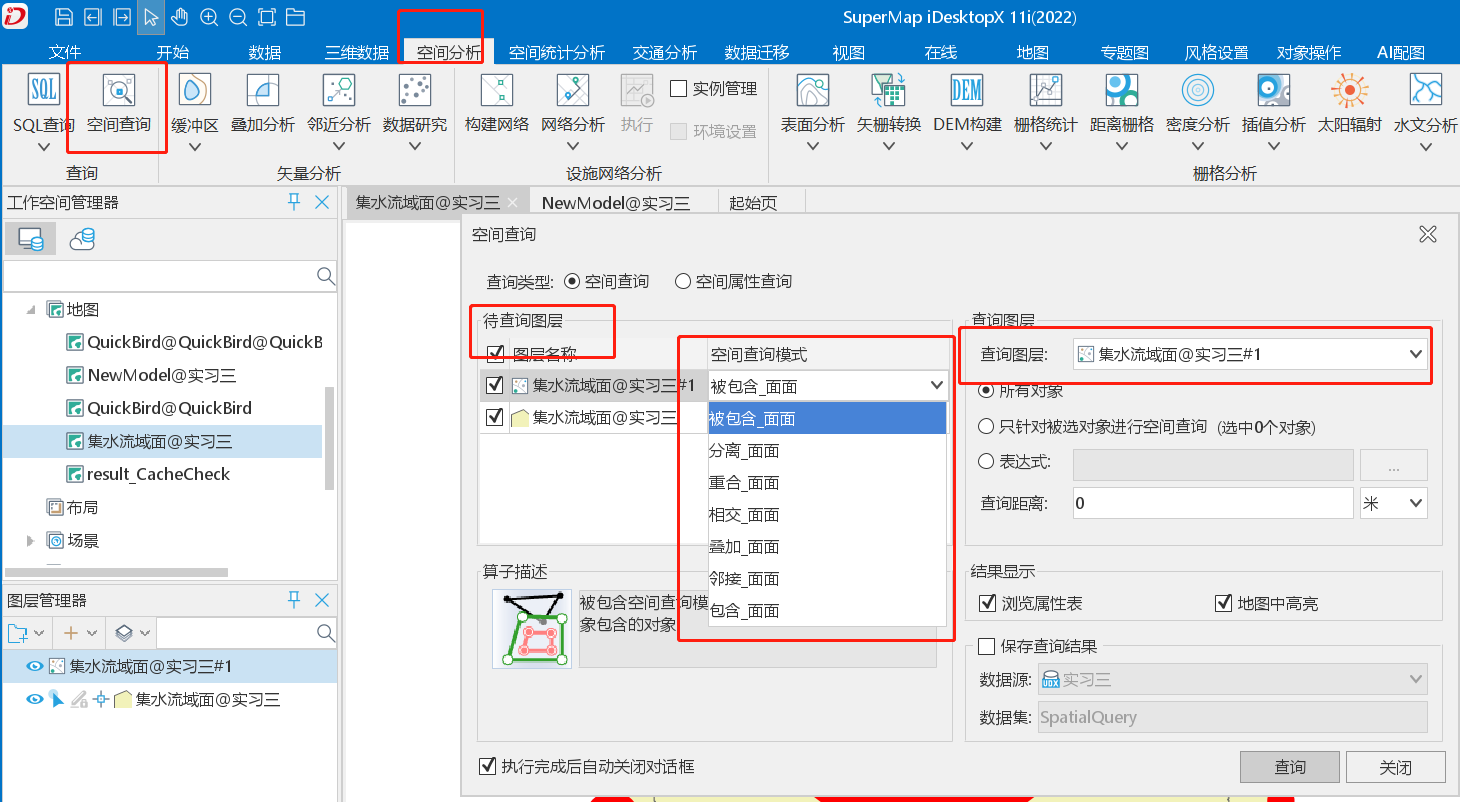This screenshot has width=1460, height=802.
Task: Hide the 集水流域面@实习三#1 layer eye icon
Action: (34, 666)
